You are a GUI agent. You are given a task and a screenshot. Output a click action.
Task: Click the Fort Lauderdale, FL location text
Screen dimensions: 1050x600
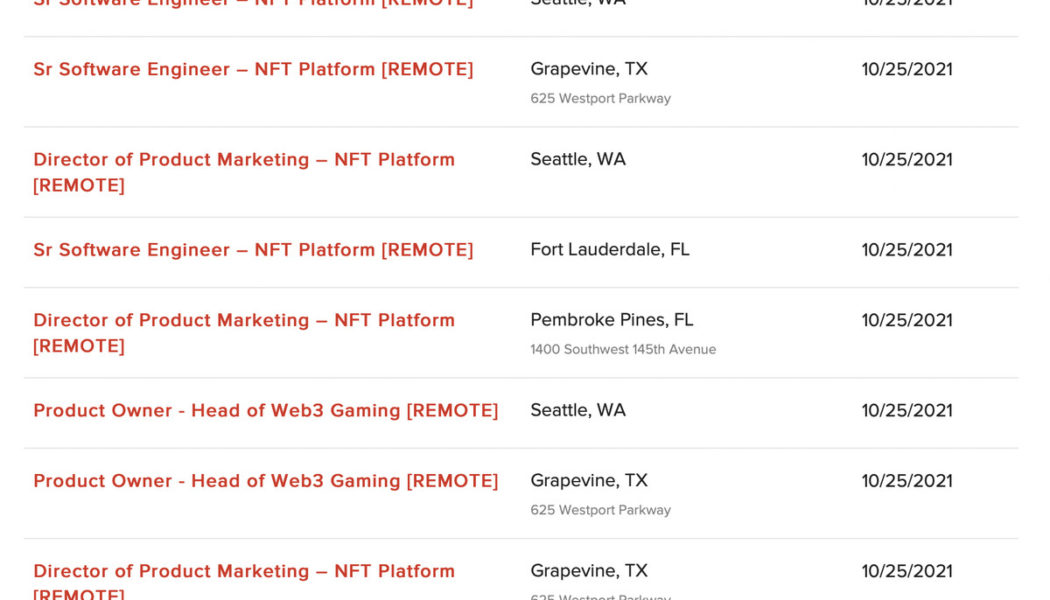click(609, 250)
